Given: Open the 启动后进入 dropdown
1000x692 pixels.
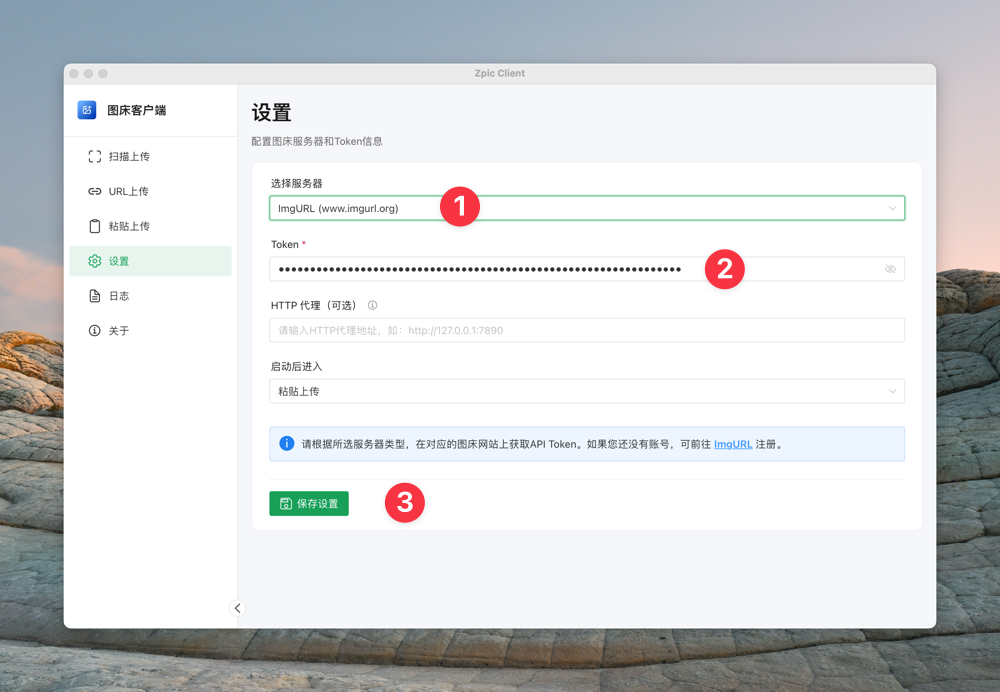Looking at the screenshot, I should click(x=586, y=391).
